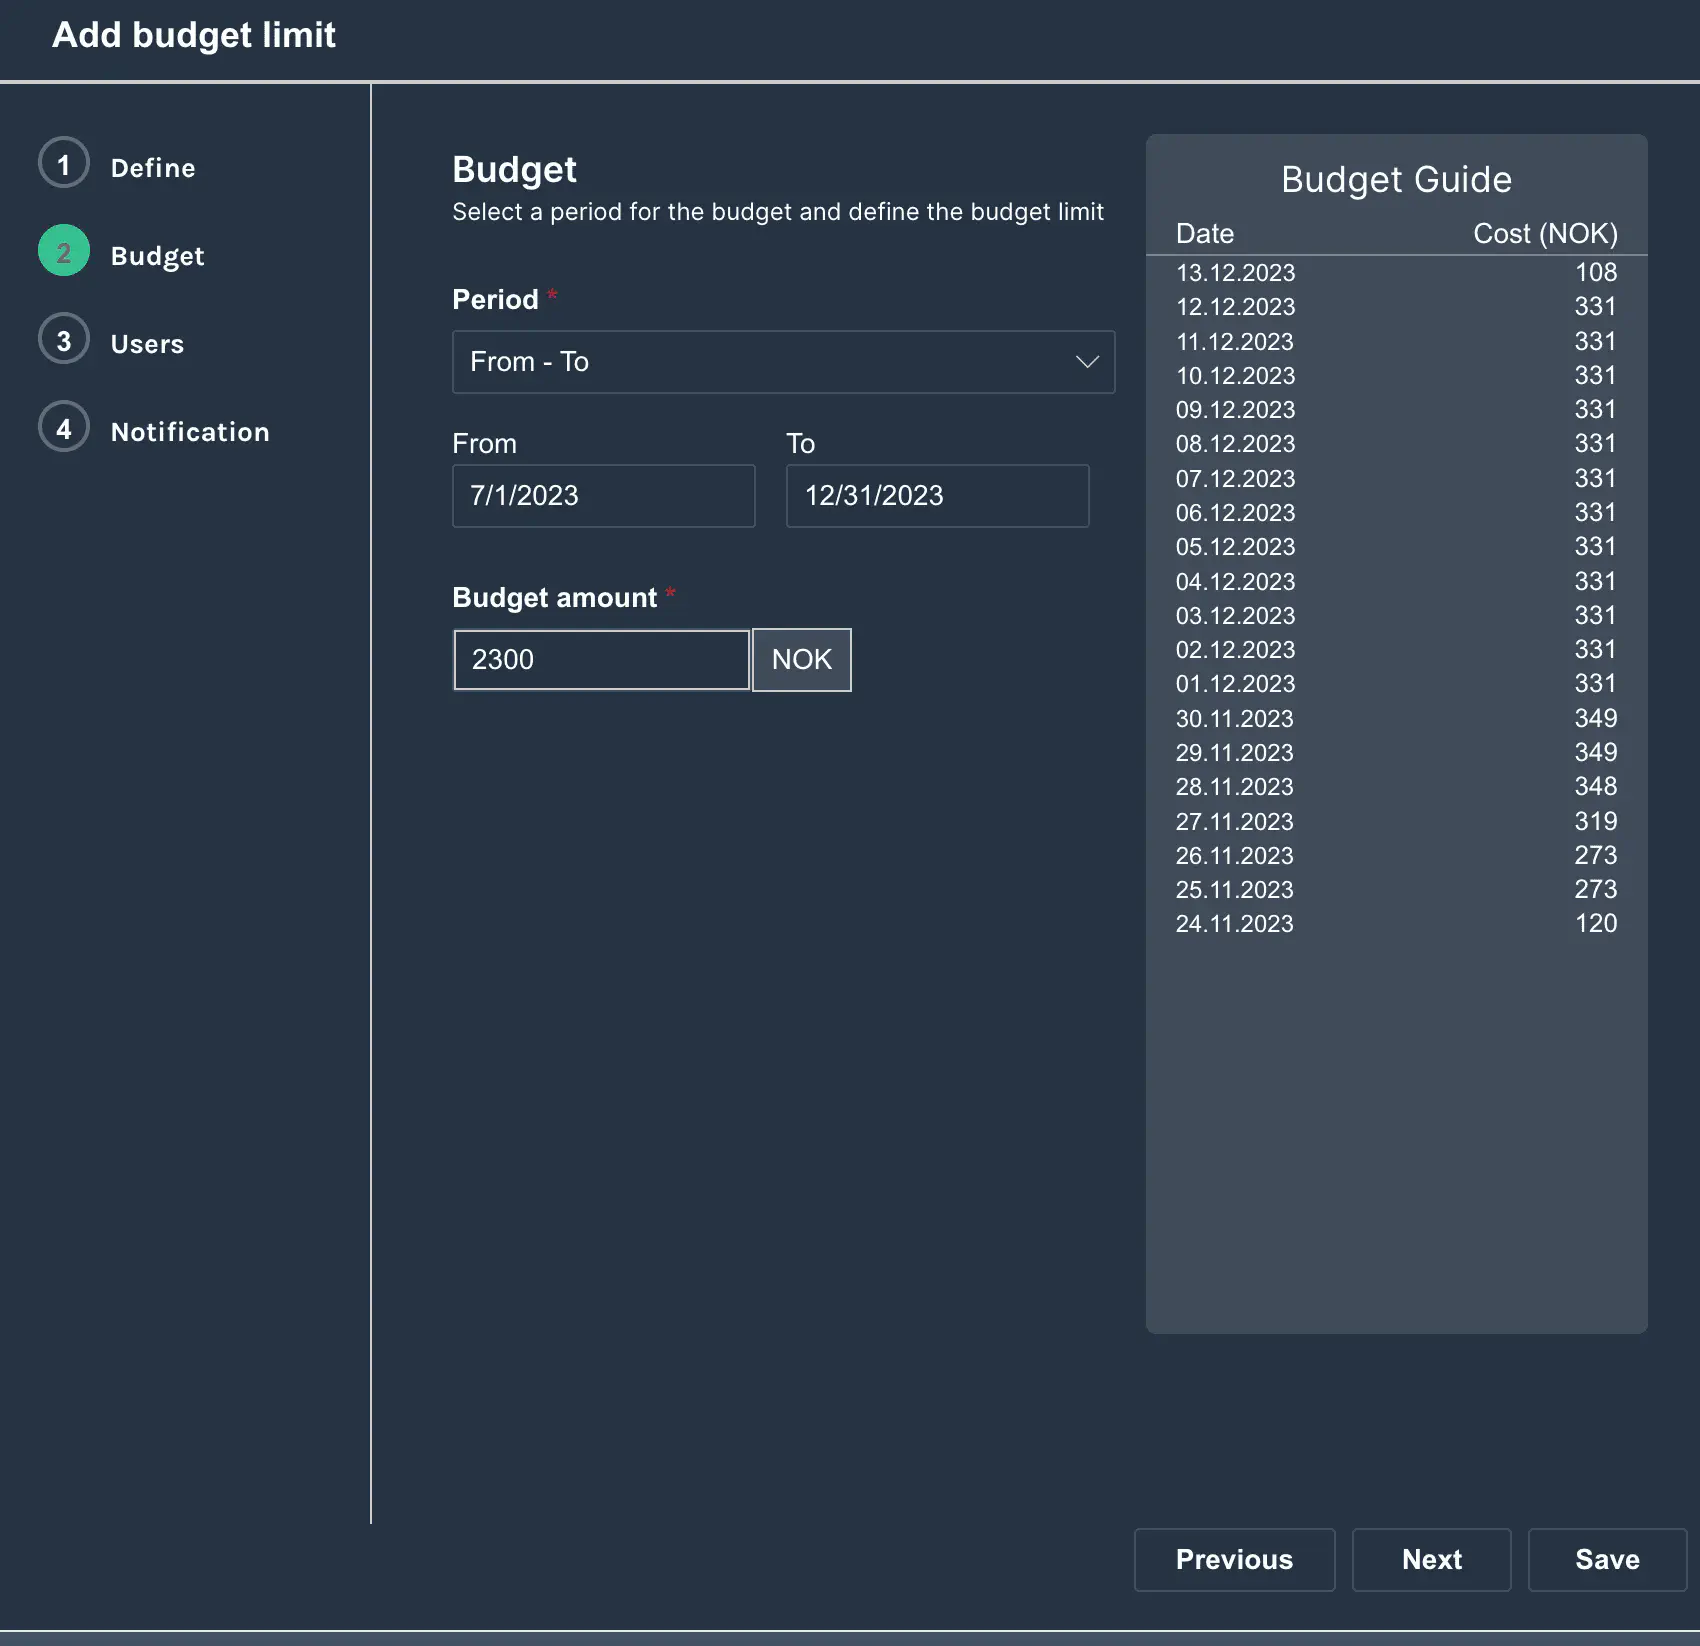1700x1646 pixels.
Task: Go to the Define step
Action: 153,168
